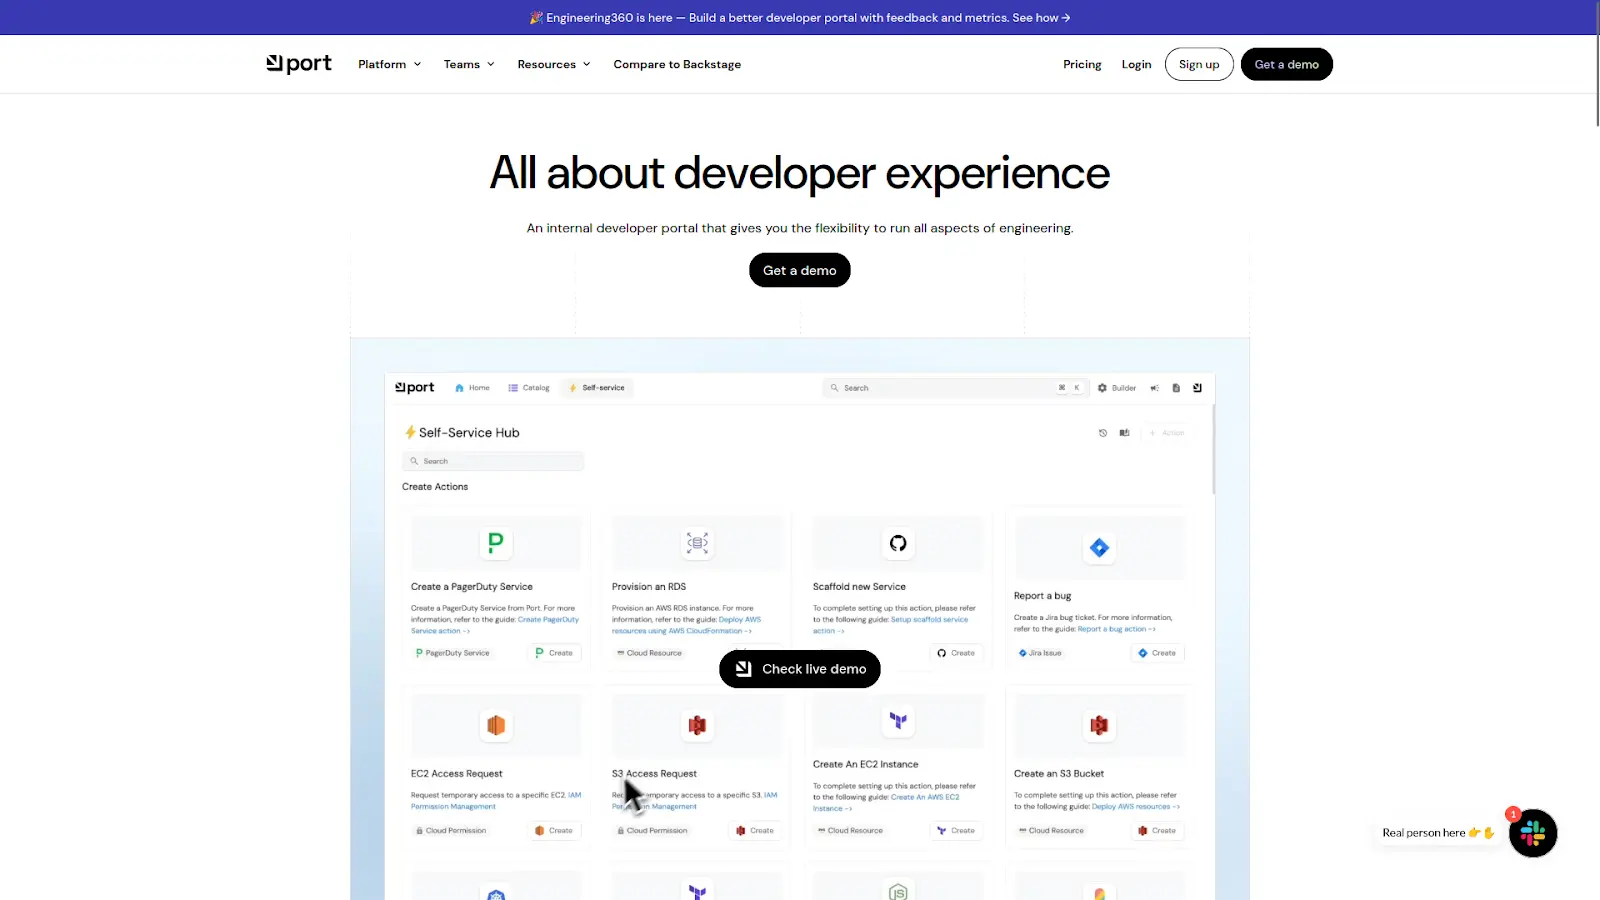Click the PagerDuty Service tag label
Screen dimensions: 1600x900
452,653
